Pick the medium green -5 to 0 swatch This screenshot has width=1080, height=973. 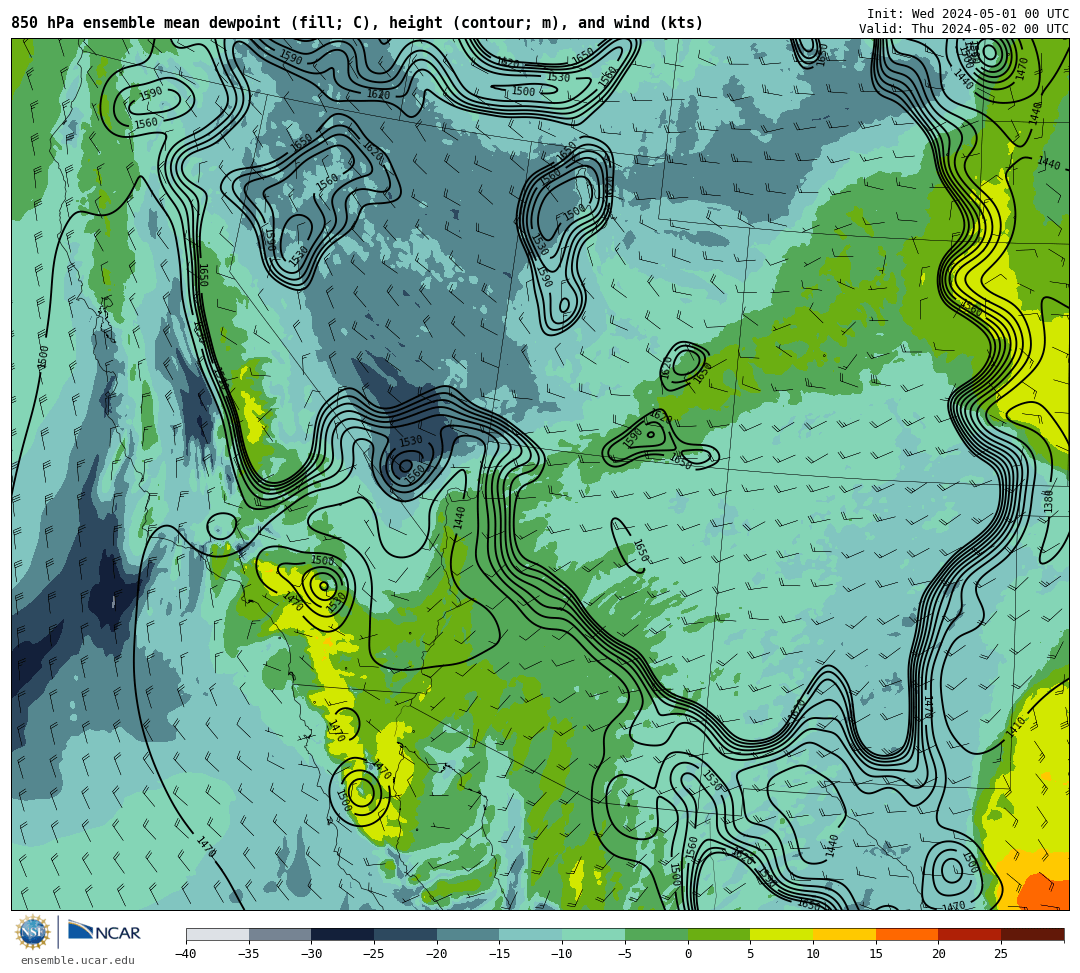pyautogui.click(x=656, y=934)
